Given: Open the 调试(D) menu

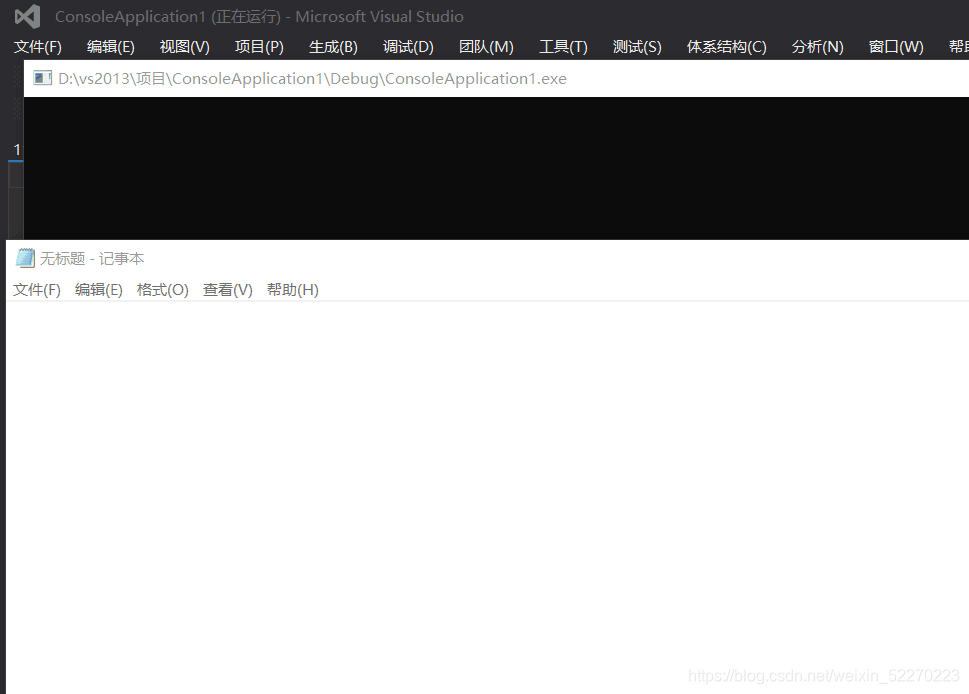Looking at the screenshot, I should coord(408,47).
